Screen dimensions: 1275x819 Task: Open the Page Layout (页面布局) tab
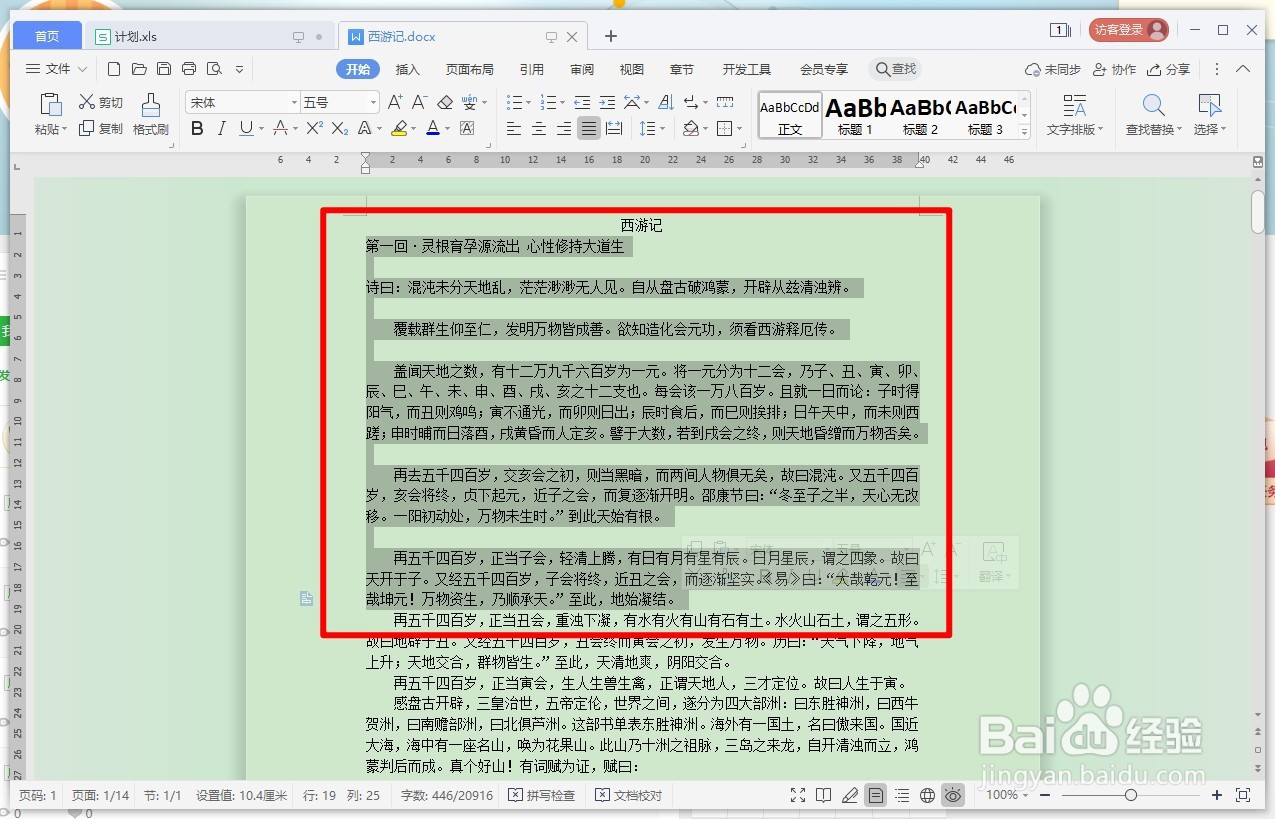click(470, 69)
